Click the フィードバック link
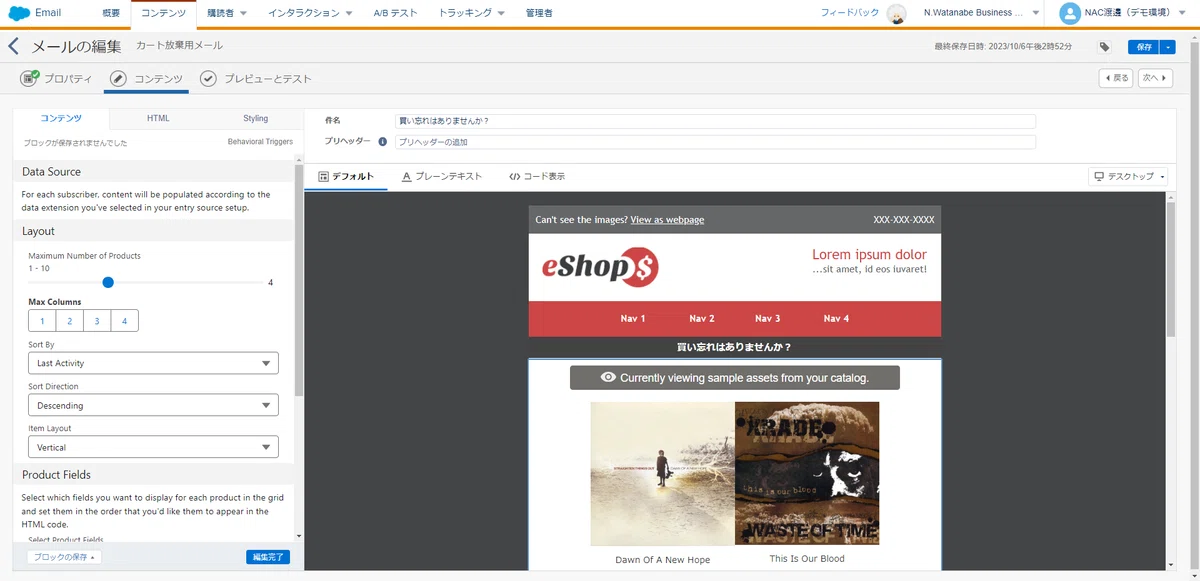This screenshot has height=581, width=1200. point(850,13)
